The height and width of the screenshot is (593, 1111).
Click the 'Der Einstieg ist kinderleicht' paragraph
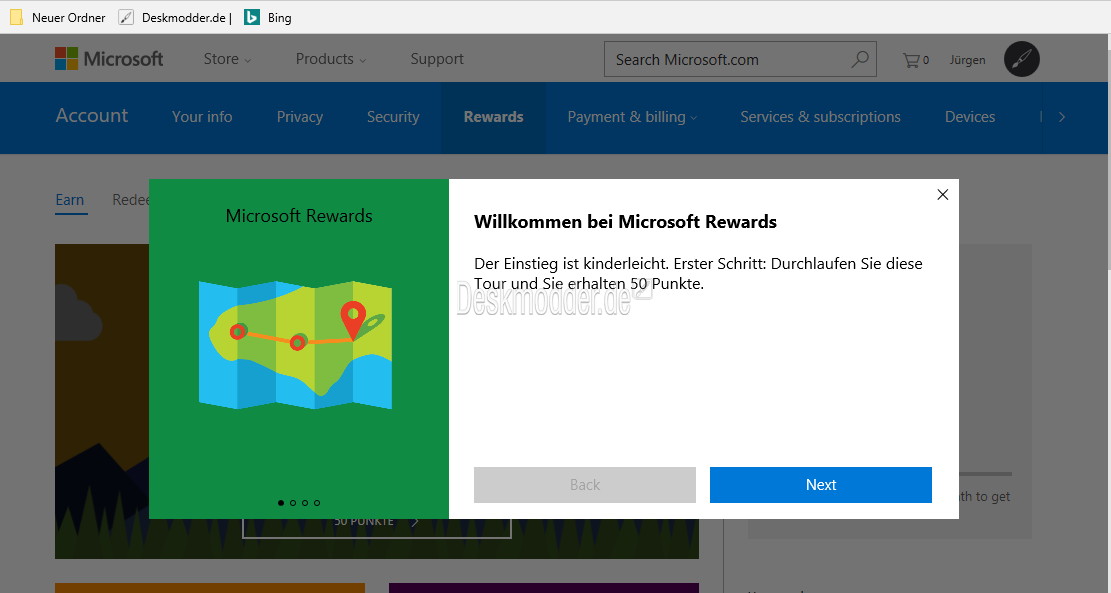click(698, 273)
